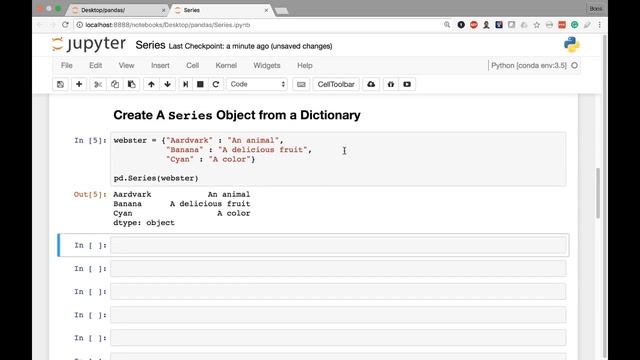Click the red round extension icon
The width and height of the screenshot is (640, 360).
473,25
